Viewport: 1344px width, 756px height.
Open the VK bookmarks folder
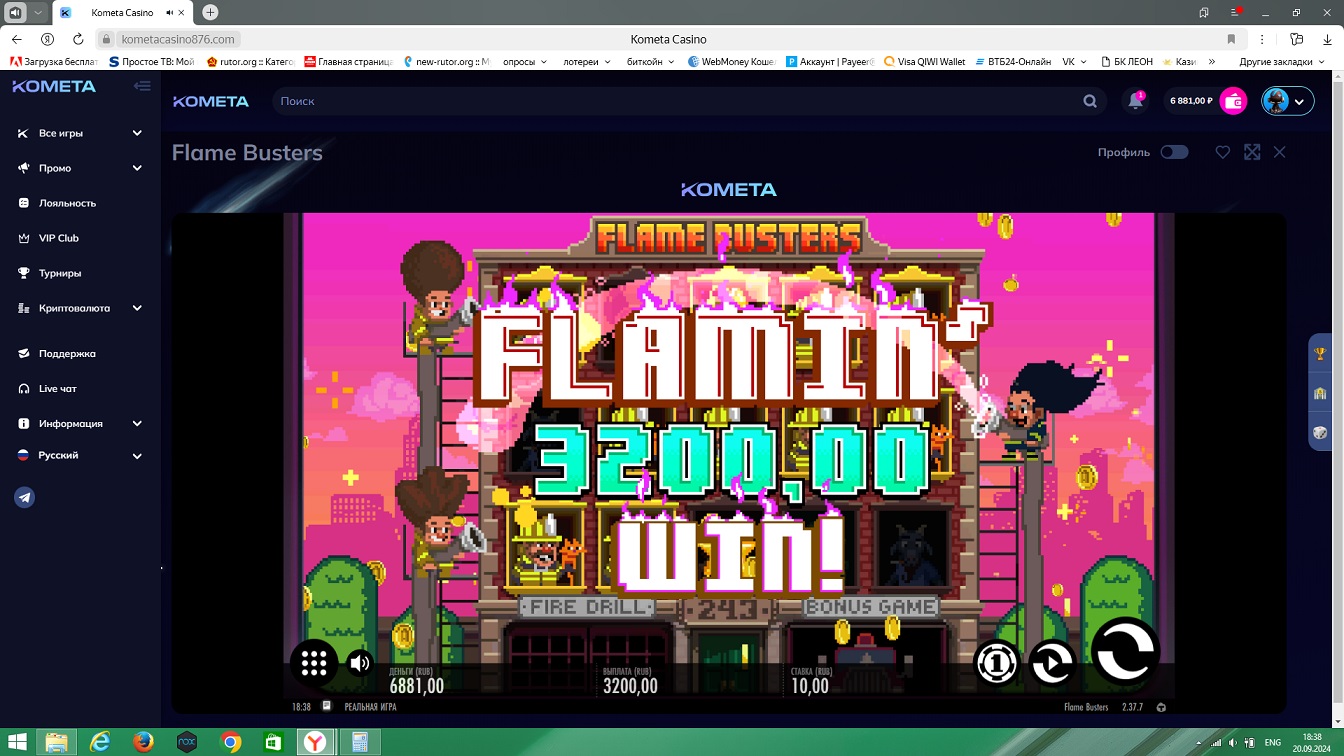(x=1075, y=61)
